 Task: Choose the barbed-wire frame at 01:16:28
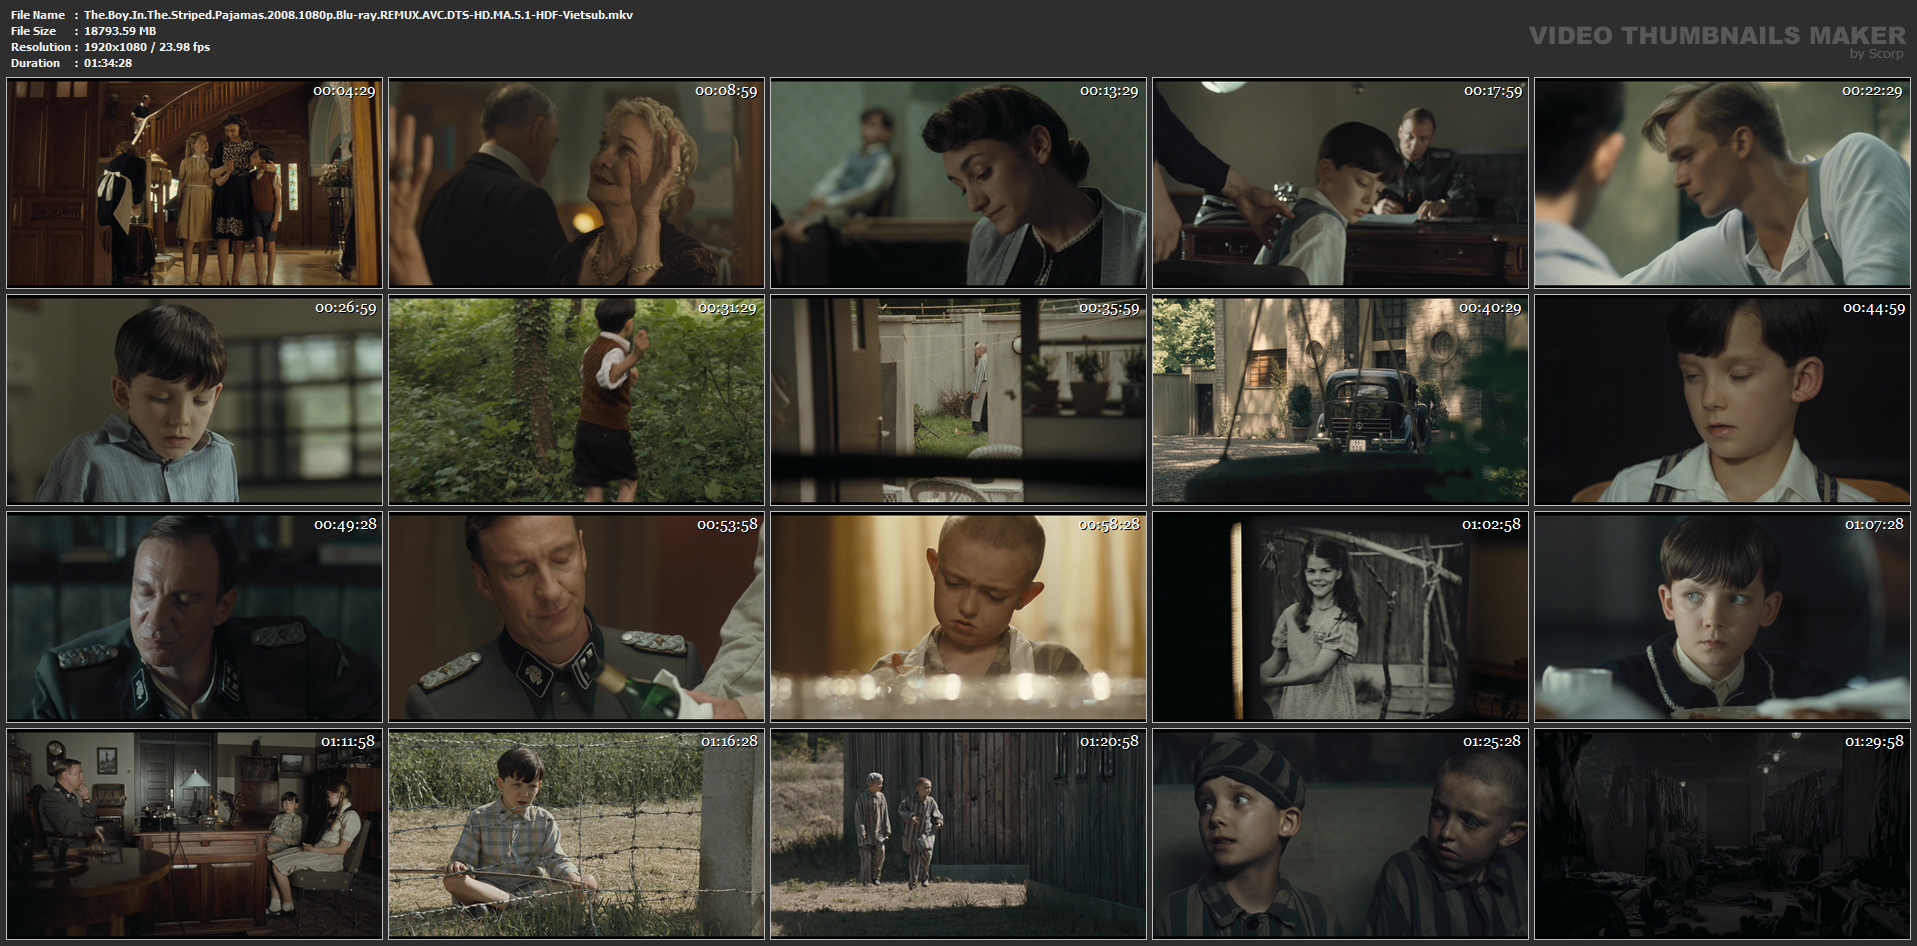[576, 834]
